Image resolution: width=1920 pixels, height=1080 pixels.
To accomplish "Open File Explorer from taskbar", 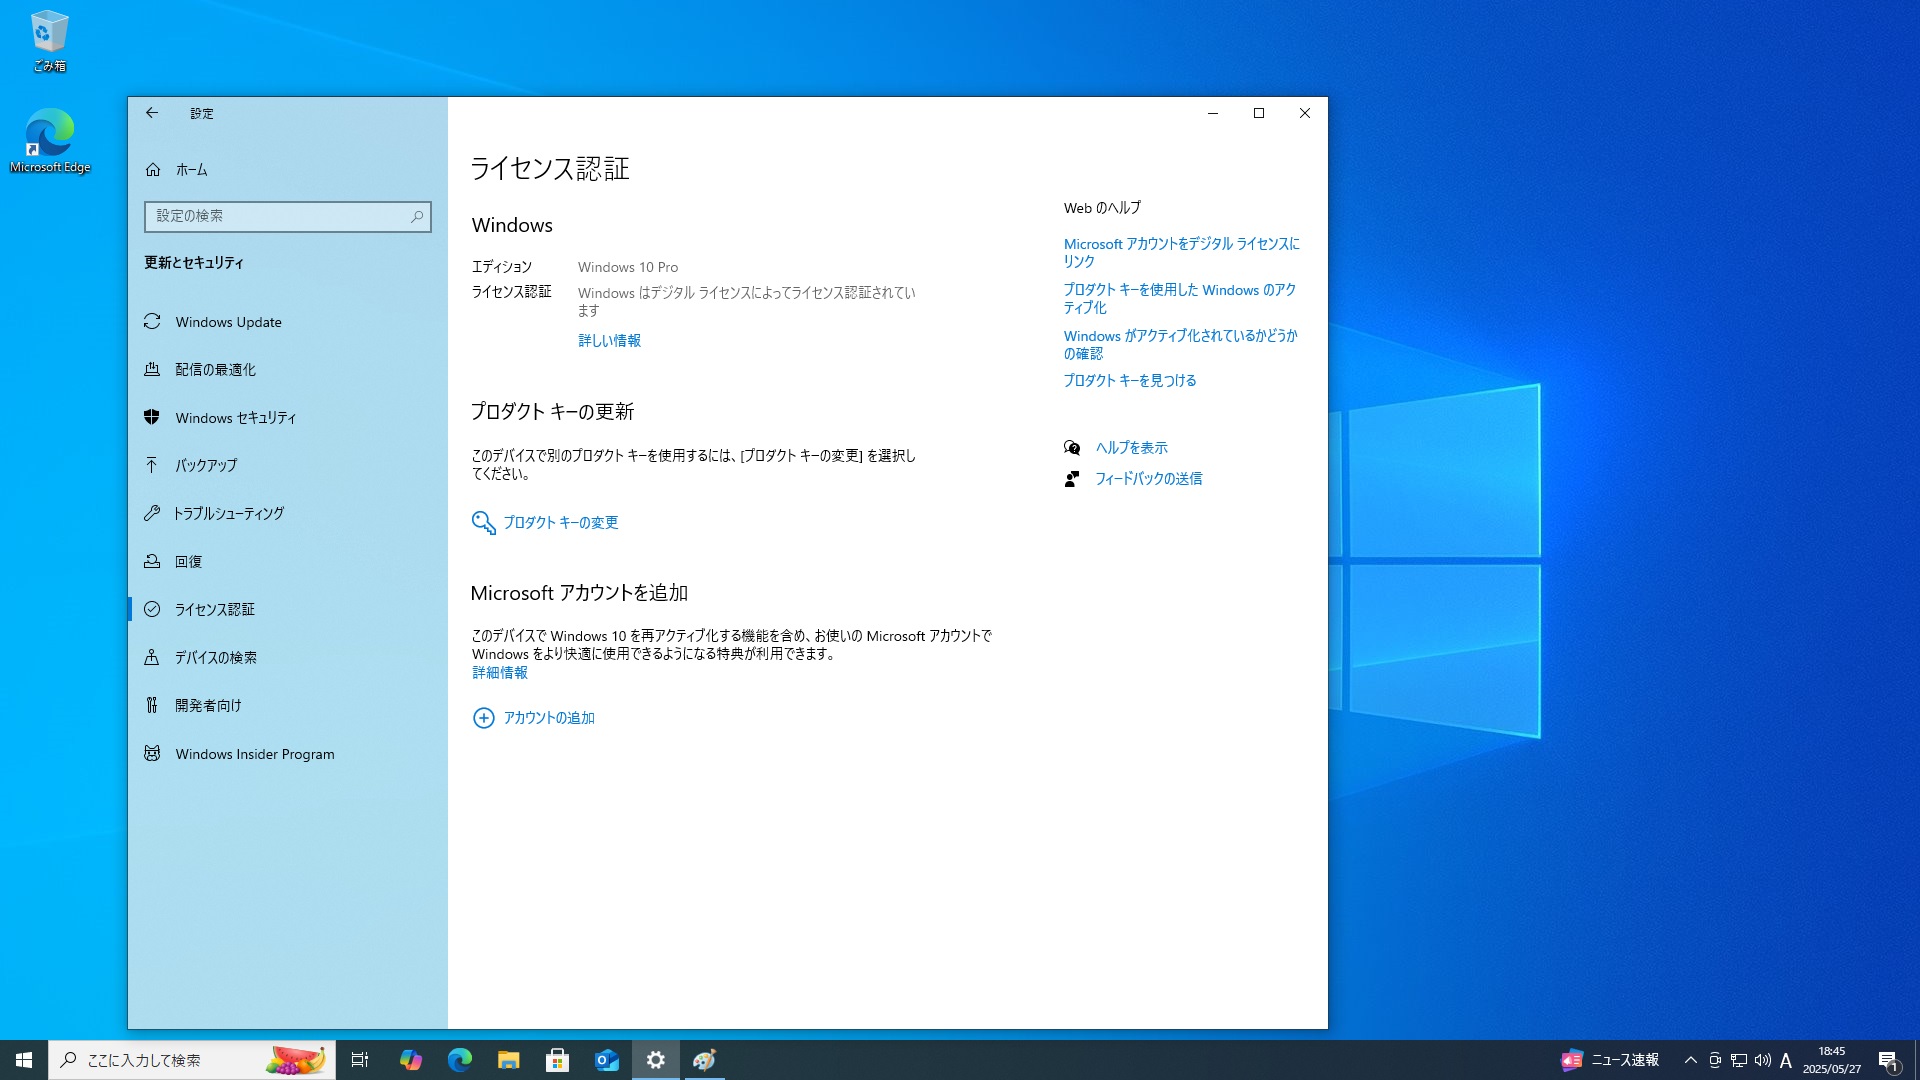I will (509, 1060).
